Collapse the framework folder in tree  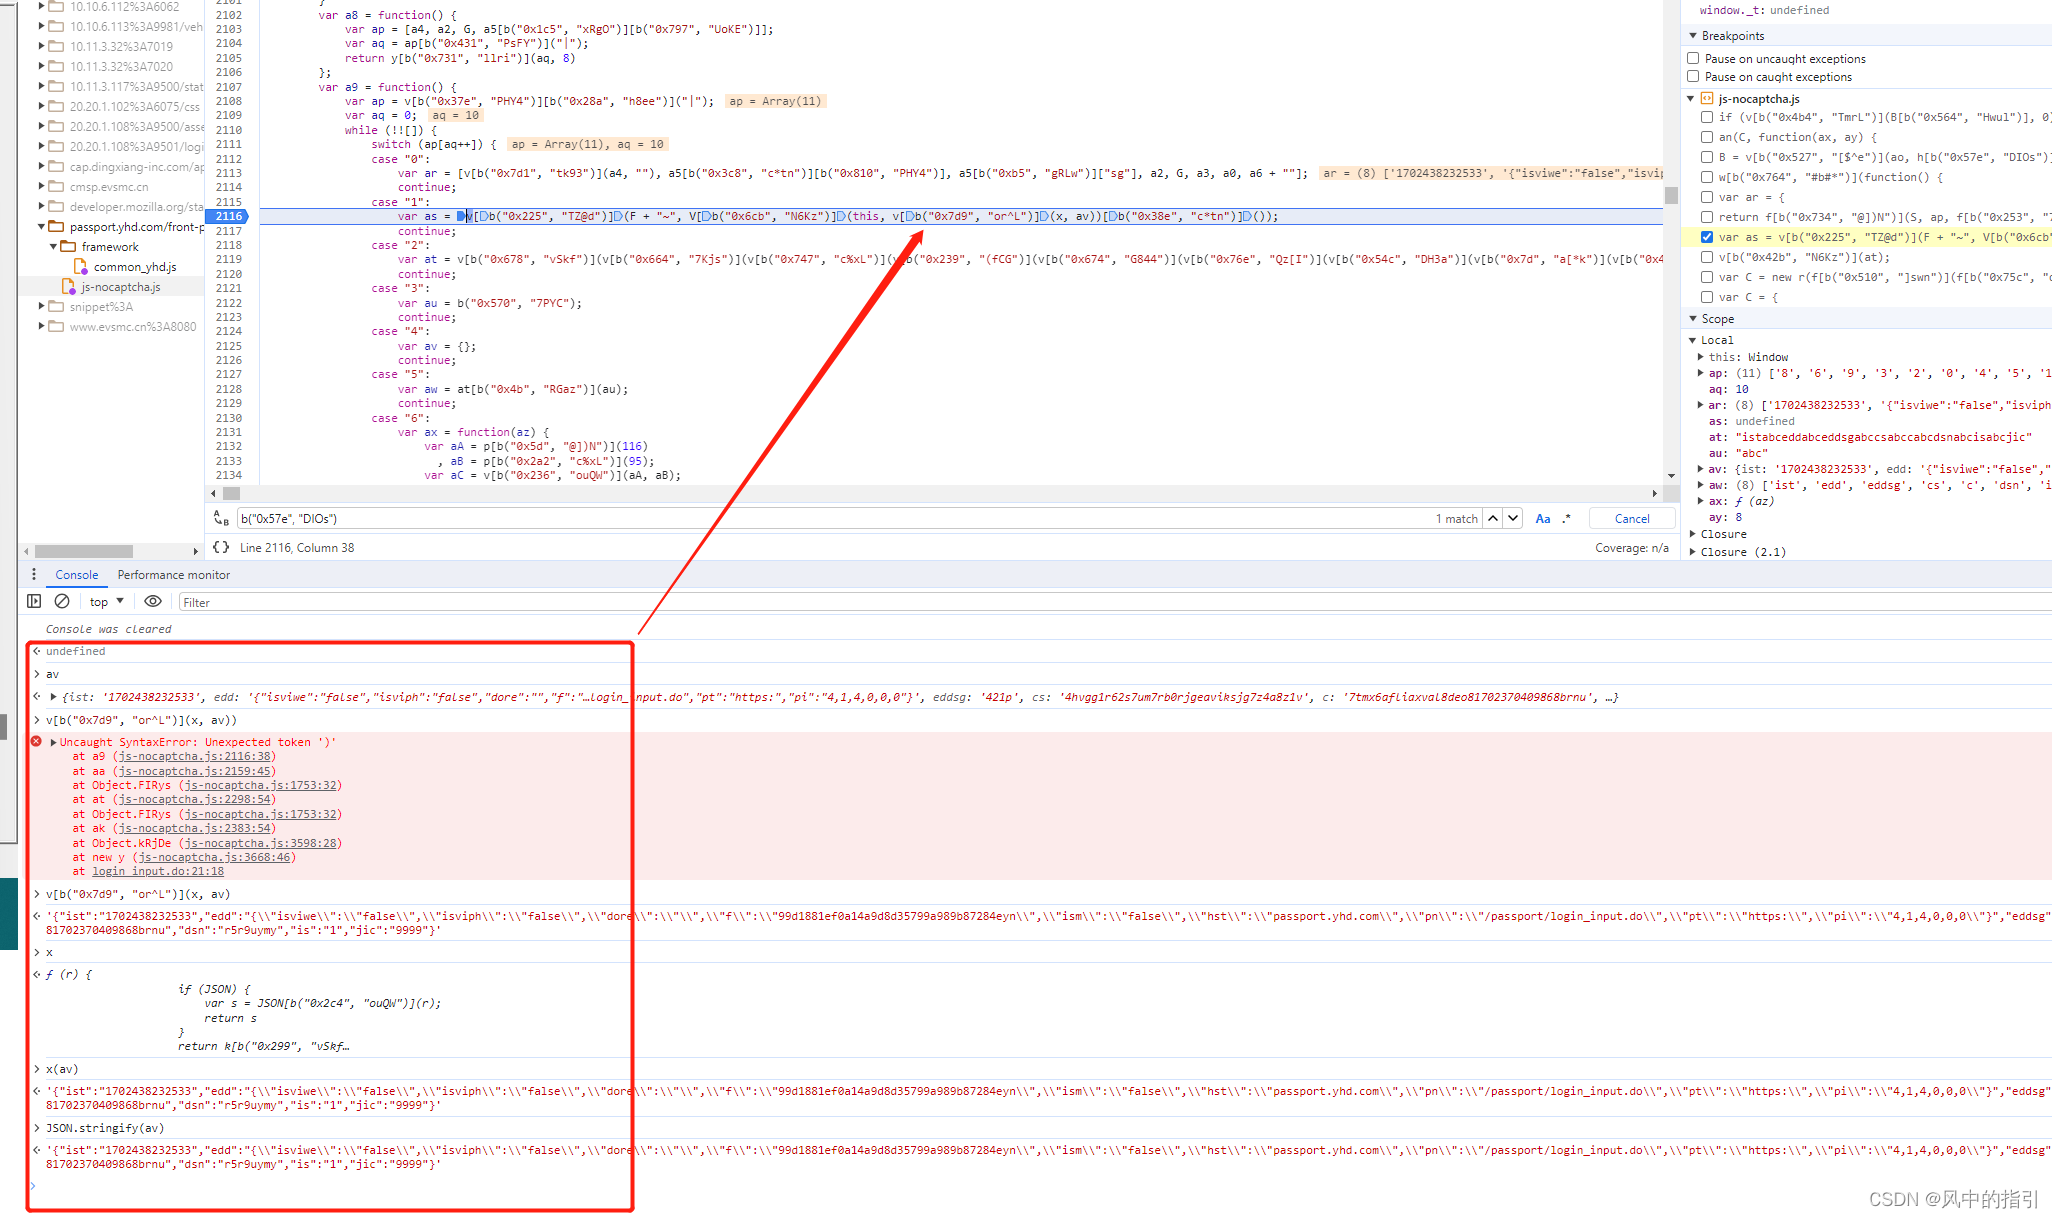pos(54,246)
